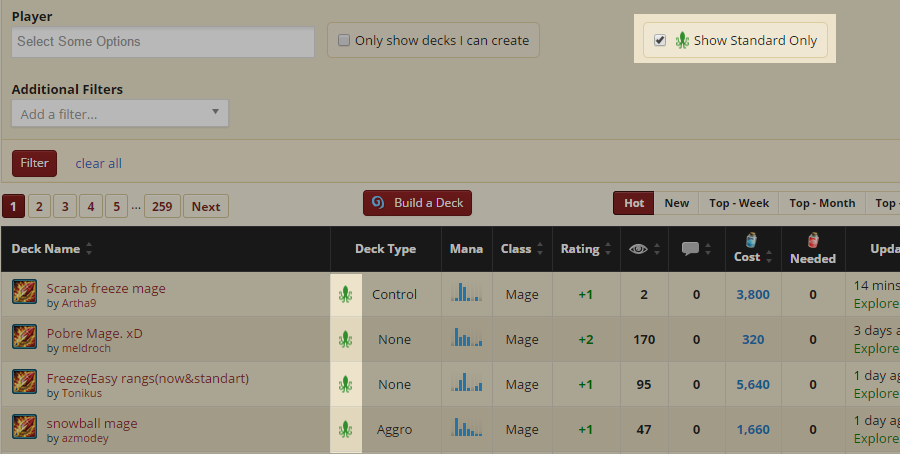Click standard kraken icon in Scarab freeze mage row
The width and height of the screenshot is (900, 454).
coord(346,294)
